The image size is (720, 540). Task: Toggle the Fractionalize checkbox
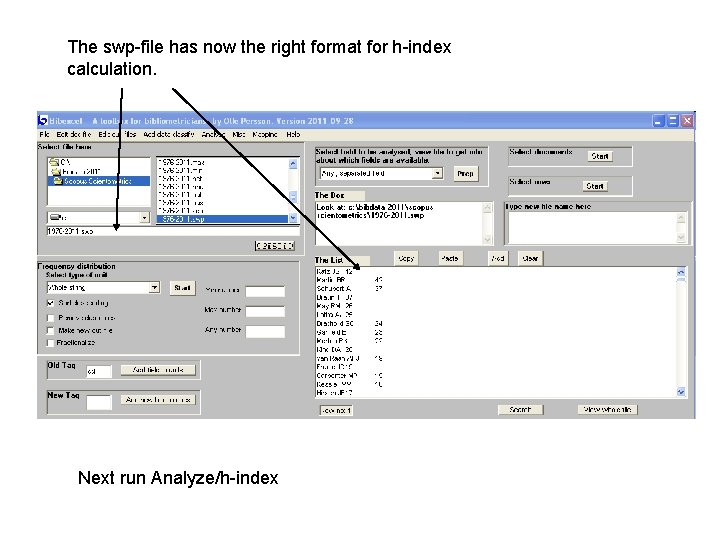click(51, 343)
